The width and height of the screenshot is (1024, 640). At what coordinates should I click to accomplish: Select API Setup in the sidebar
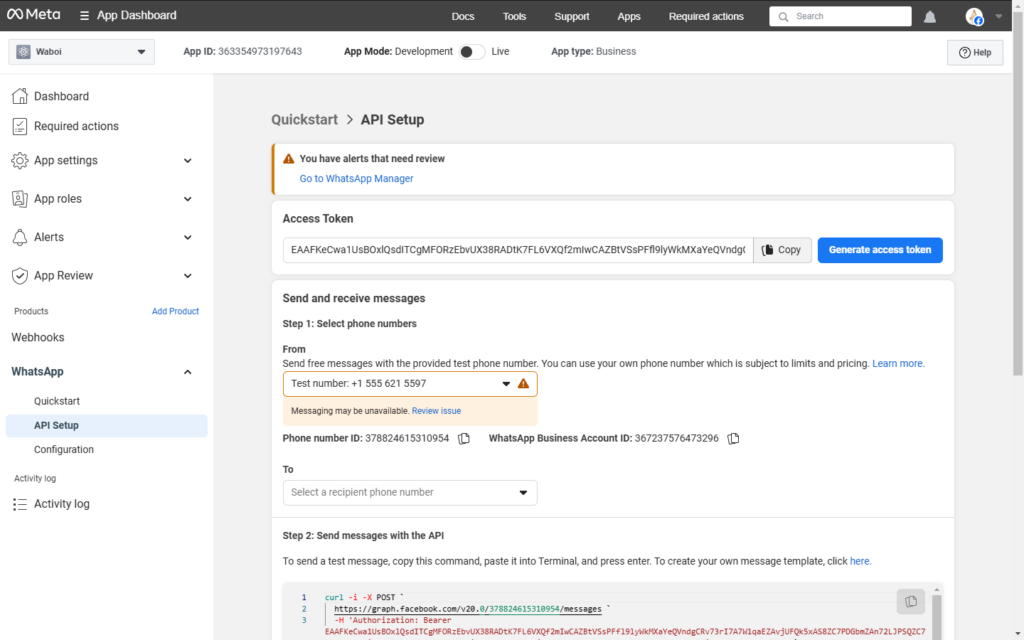[106, 426]
